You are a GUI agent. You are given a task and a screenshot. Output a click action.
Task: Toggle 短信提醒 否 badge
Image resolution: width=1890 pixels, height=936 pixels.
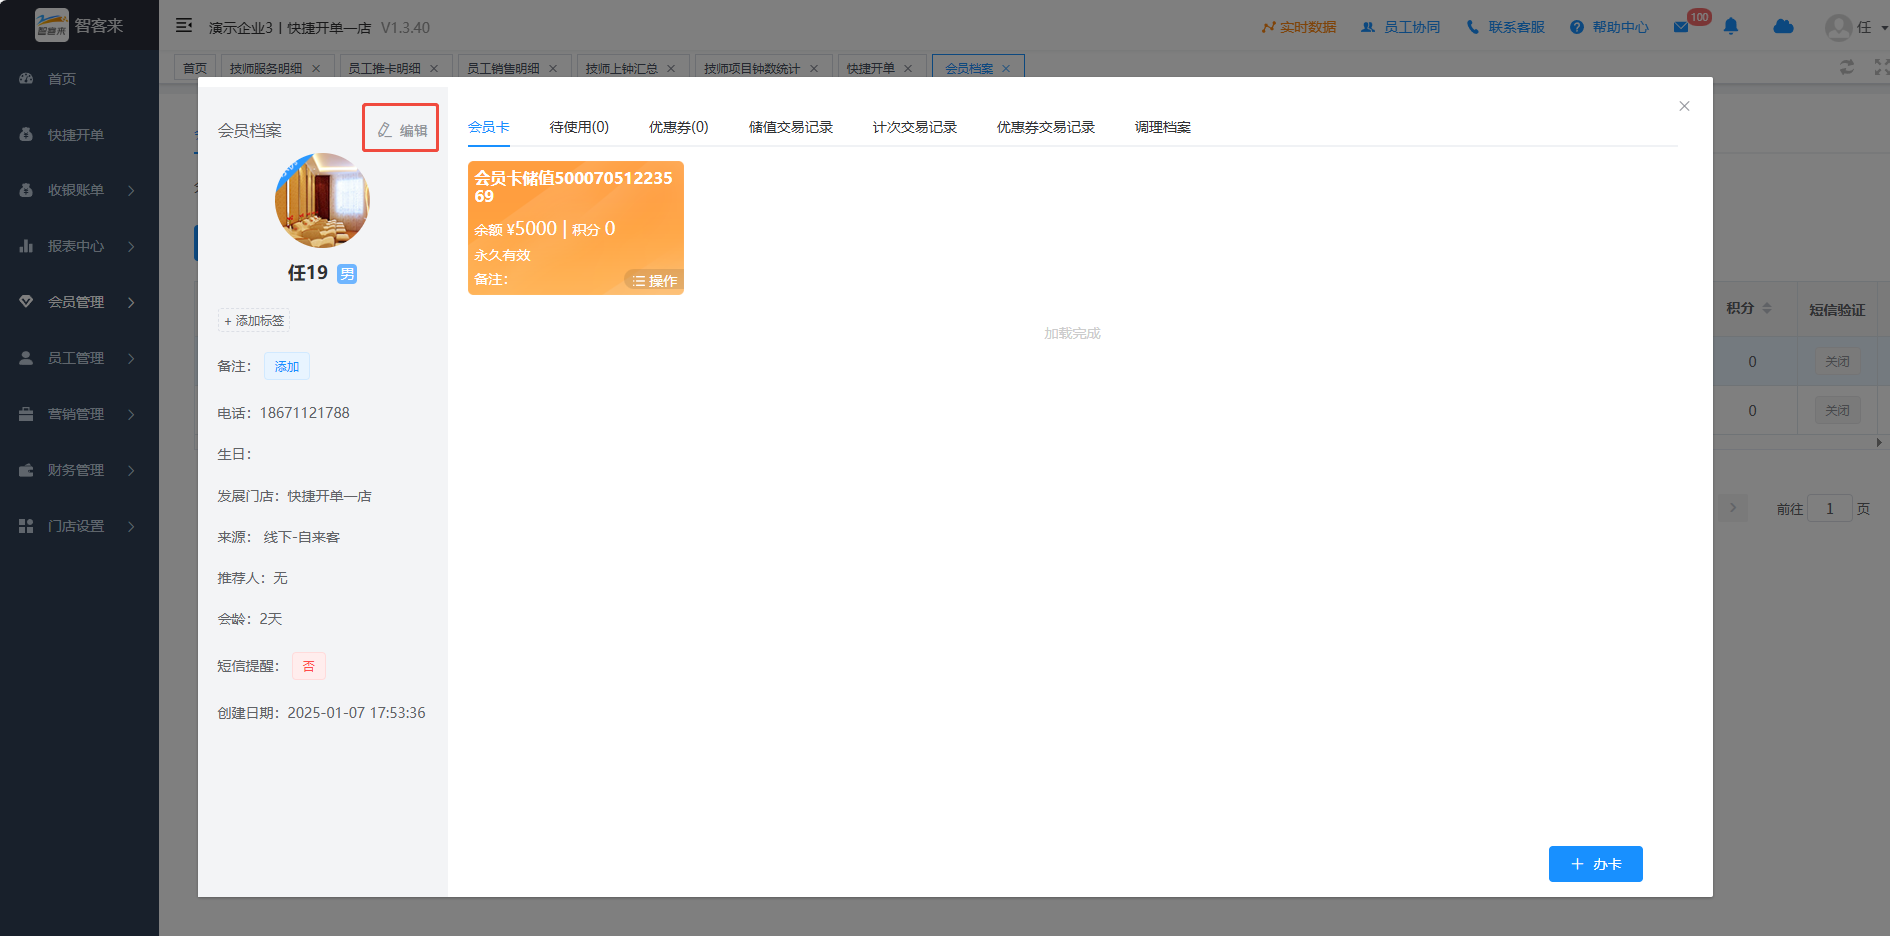[x=309, y=666]
